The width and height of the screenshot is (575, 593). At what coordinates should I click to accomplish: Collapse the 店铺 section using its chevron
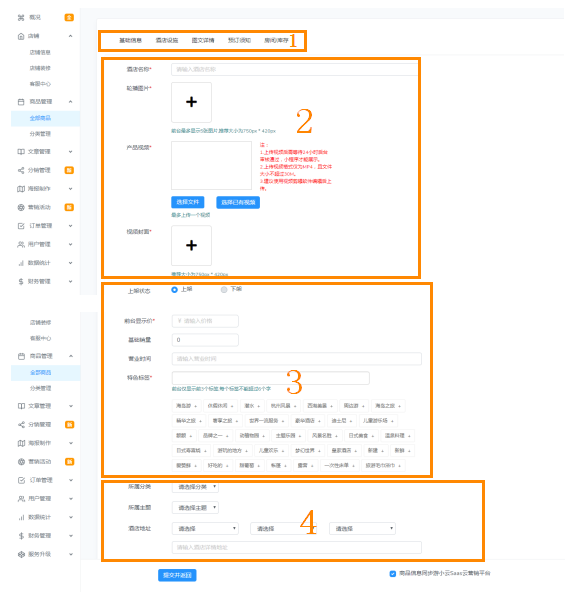[70, 36]
